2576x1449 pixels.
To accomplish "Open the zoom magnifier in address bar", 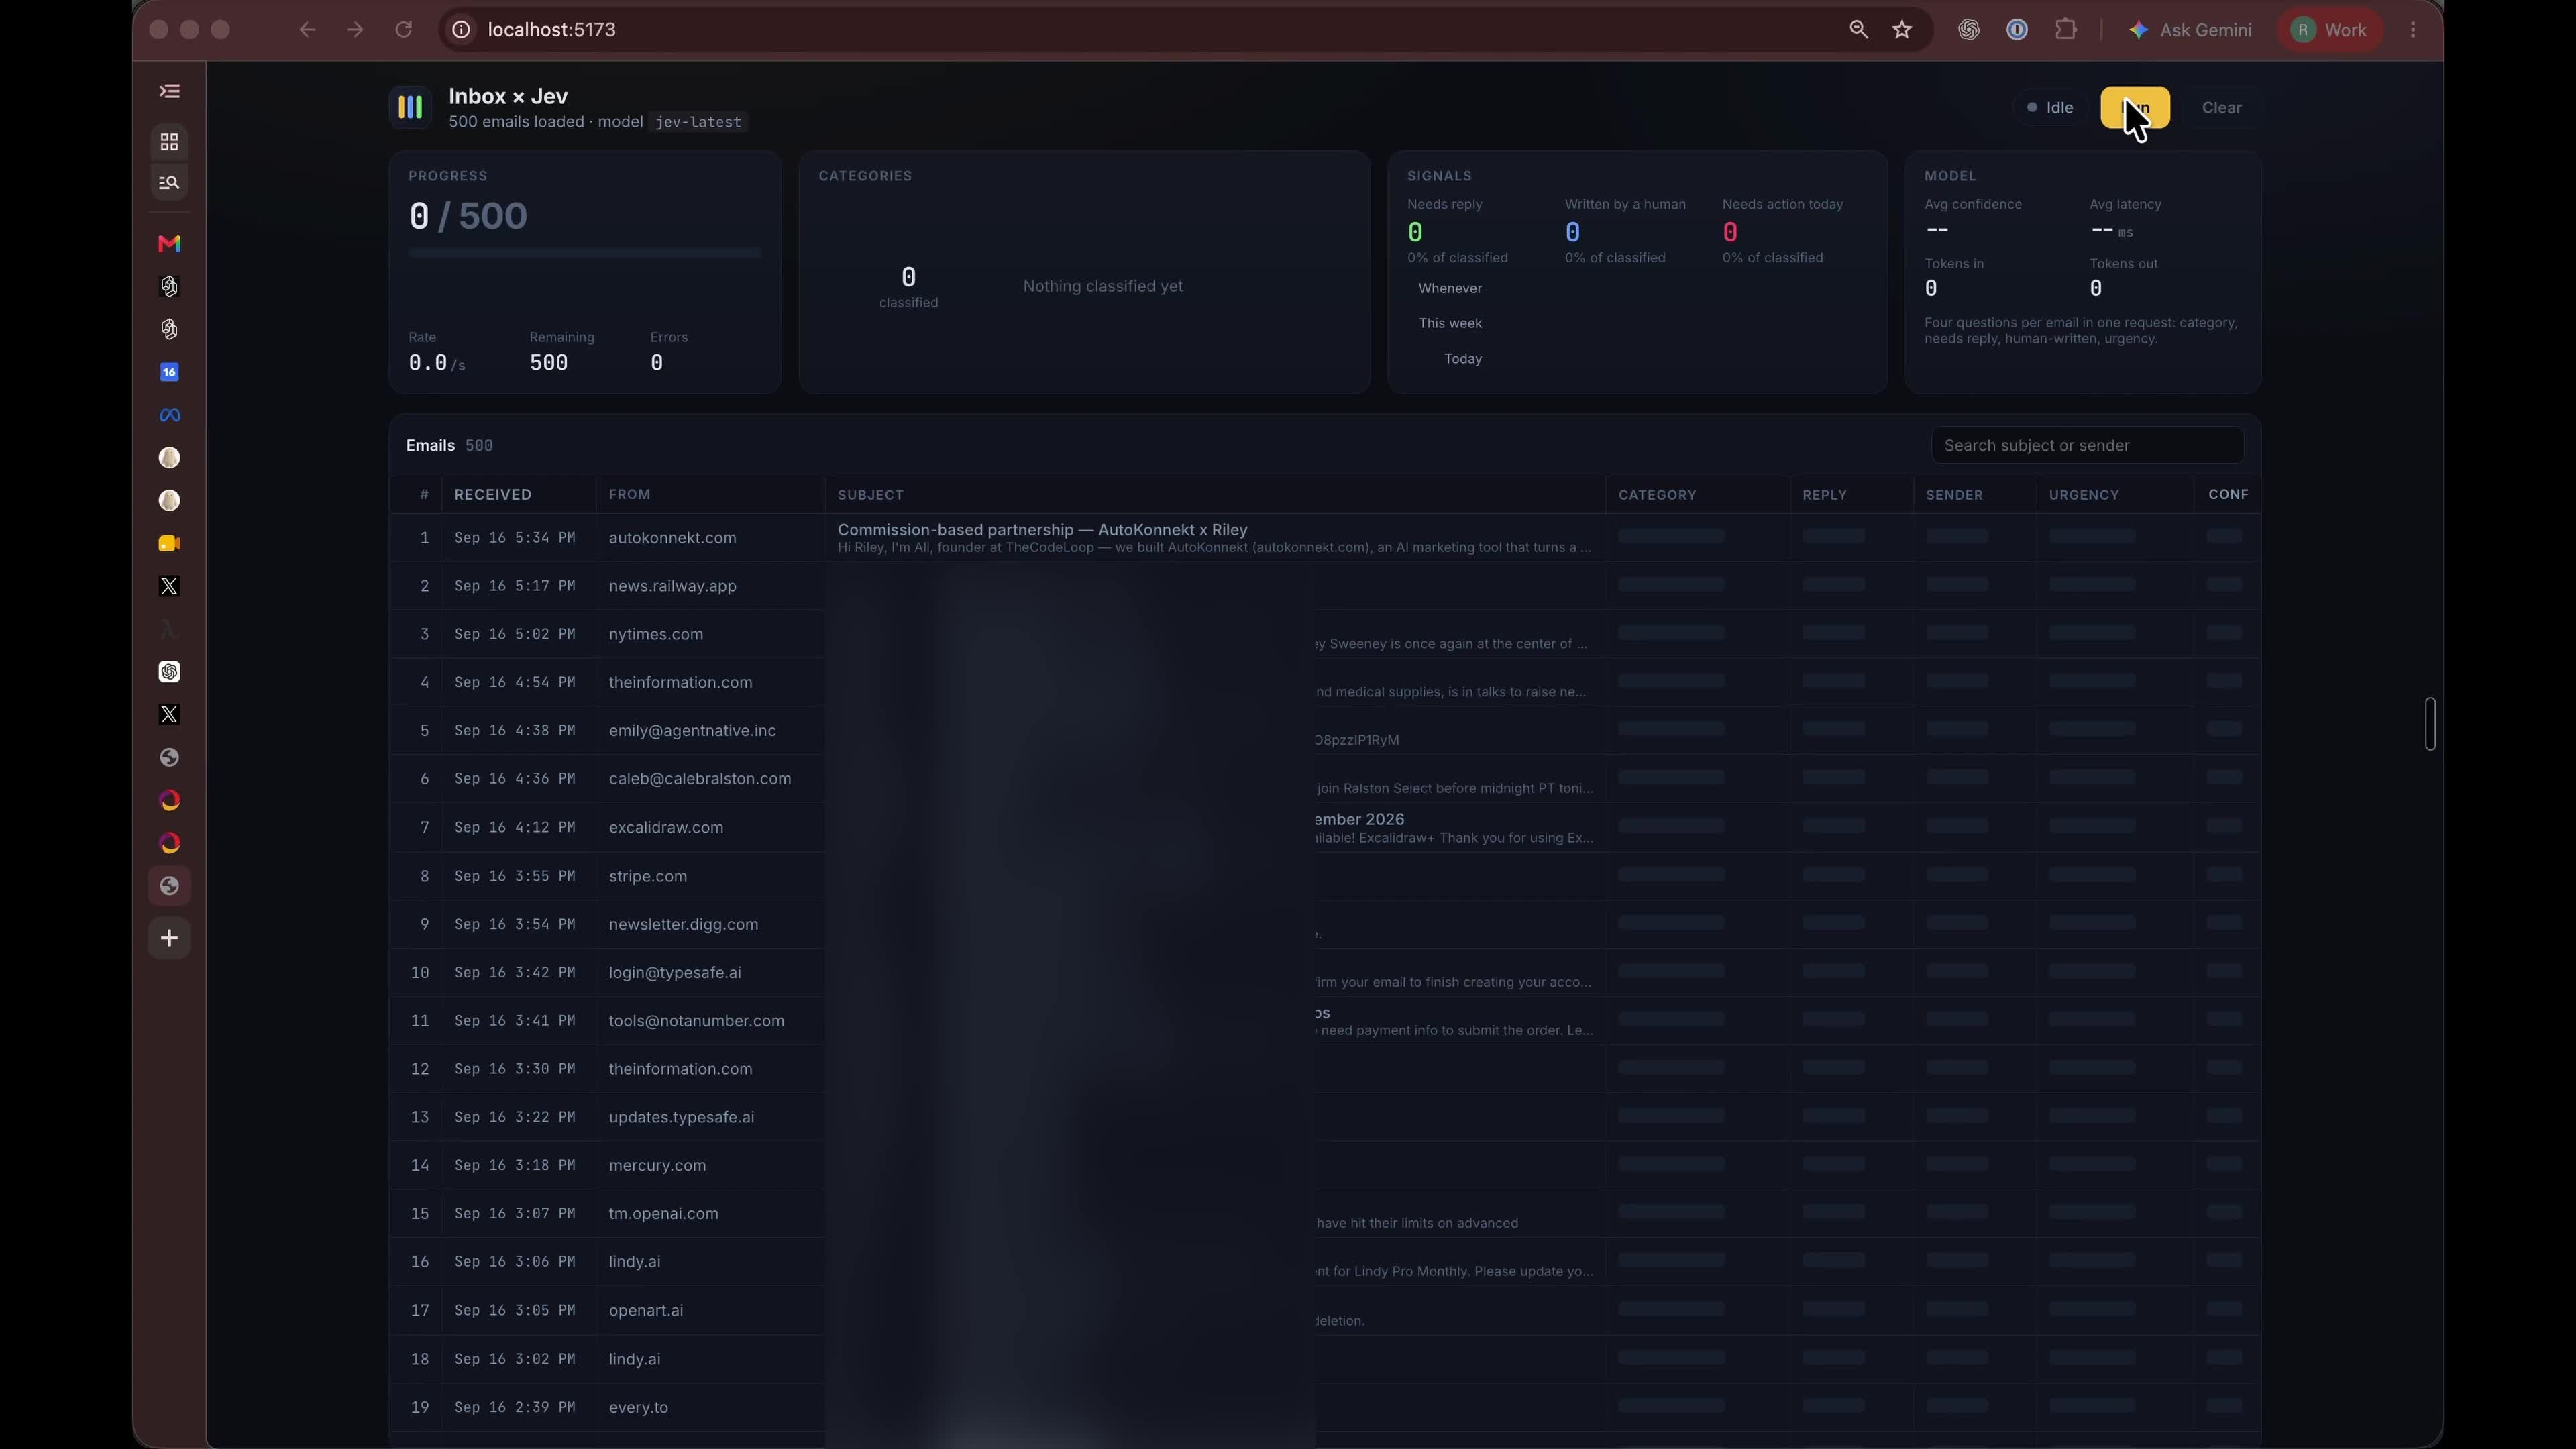I will click(x=1858, y=29).
